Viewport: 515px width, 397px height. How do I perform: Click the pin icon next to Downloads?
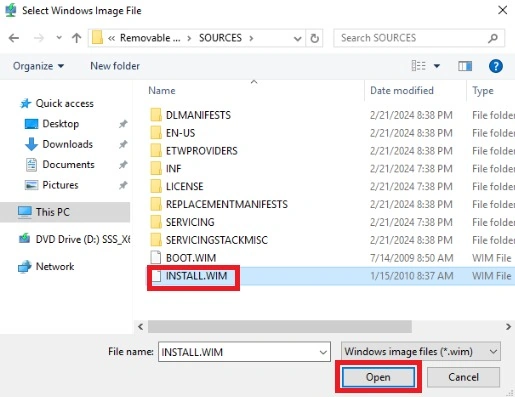[123, 144]
